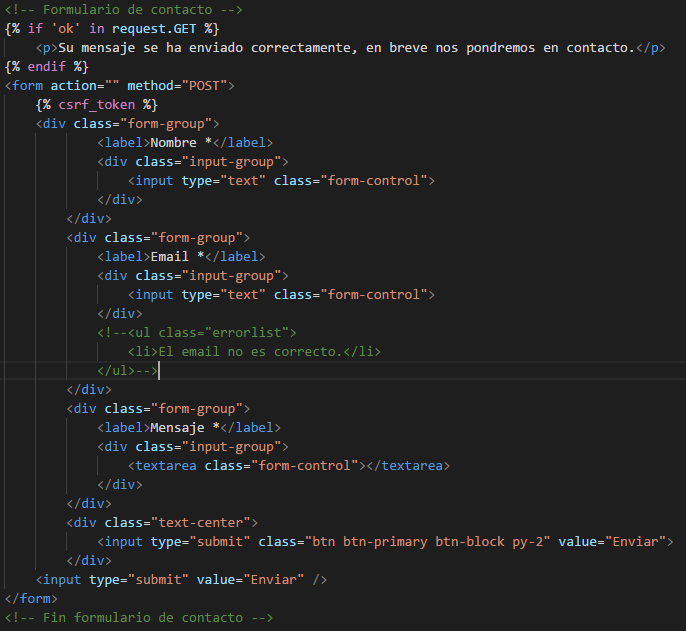
Task: Click the 'endif' template keyword
Action: coord(46,67)
